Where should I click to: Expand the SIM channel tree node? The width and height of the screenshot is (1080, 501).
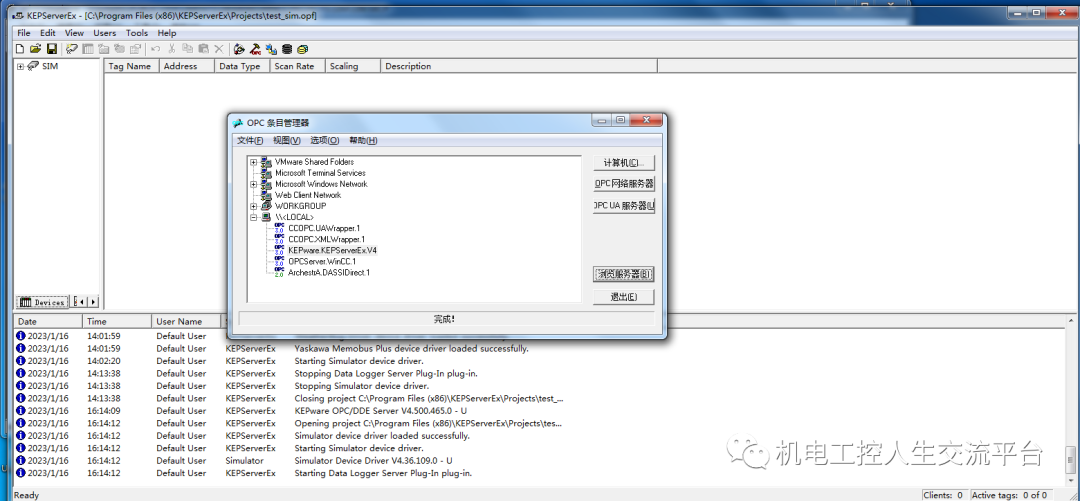tap(20, 67)
